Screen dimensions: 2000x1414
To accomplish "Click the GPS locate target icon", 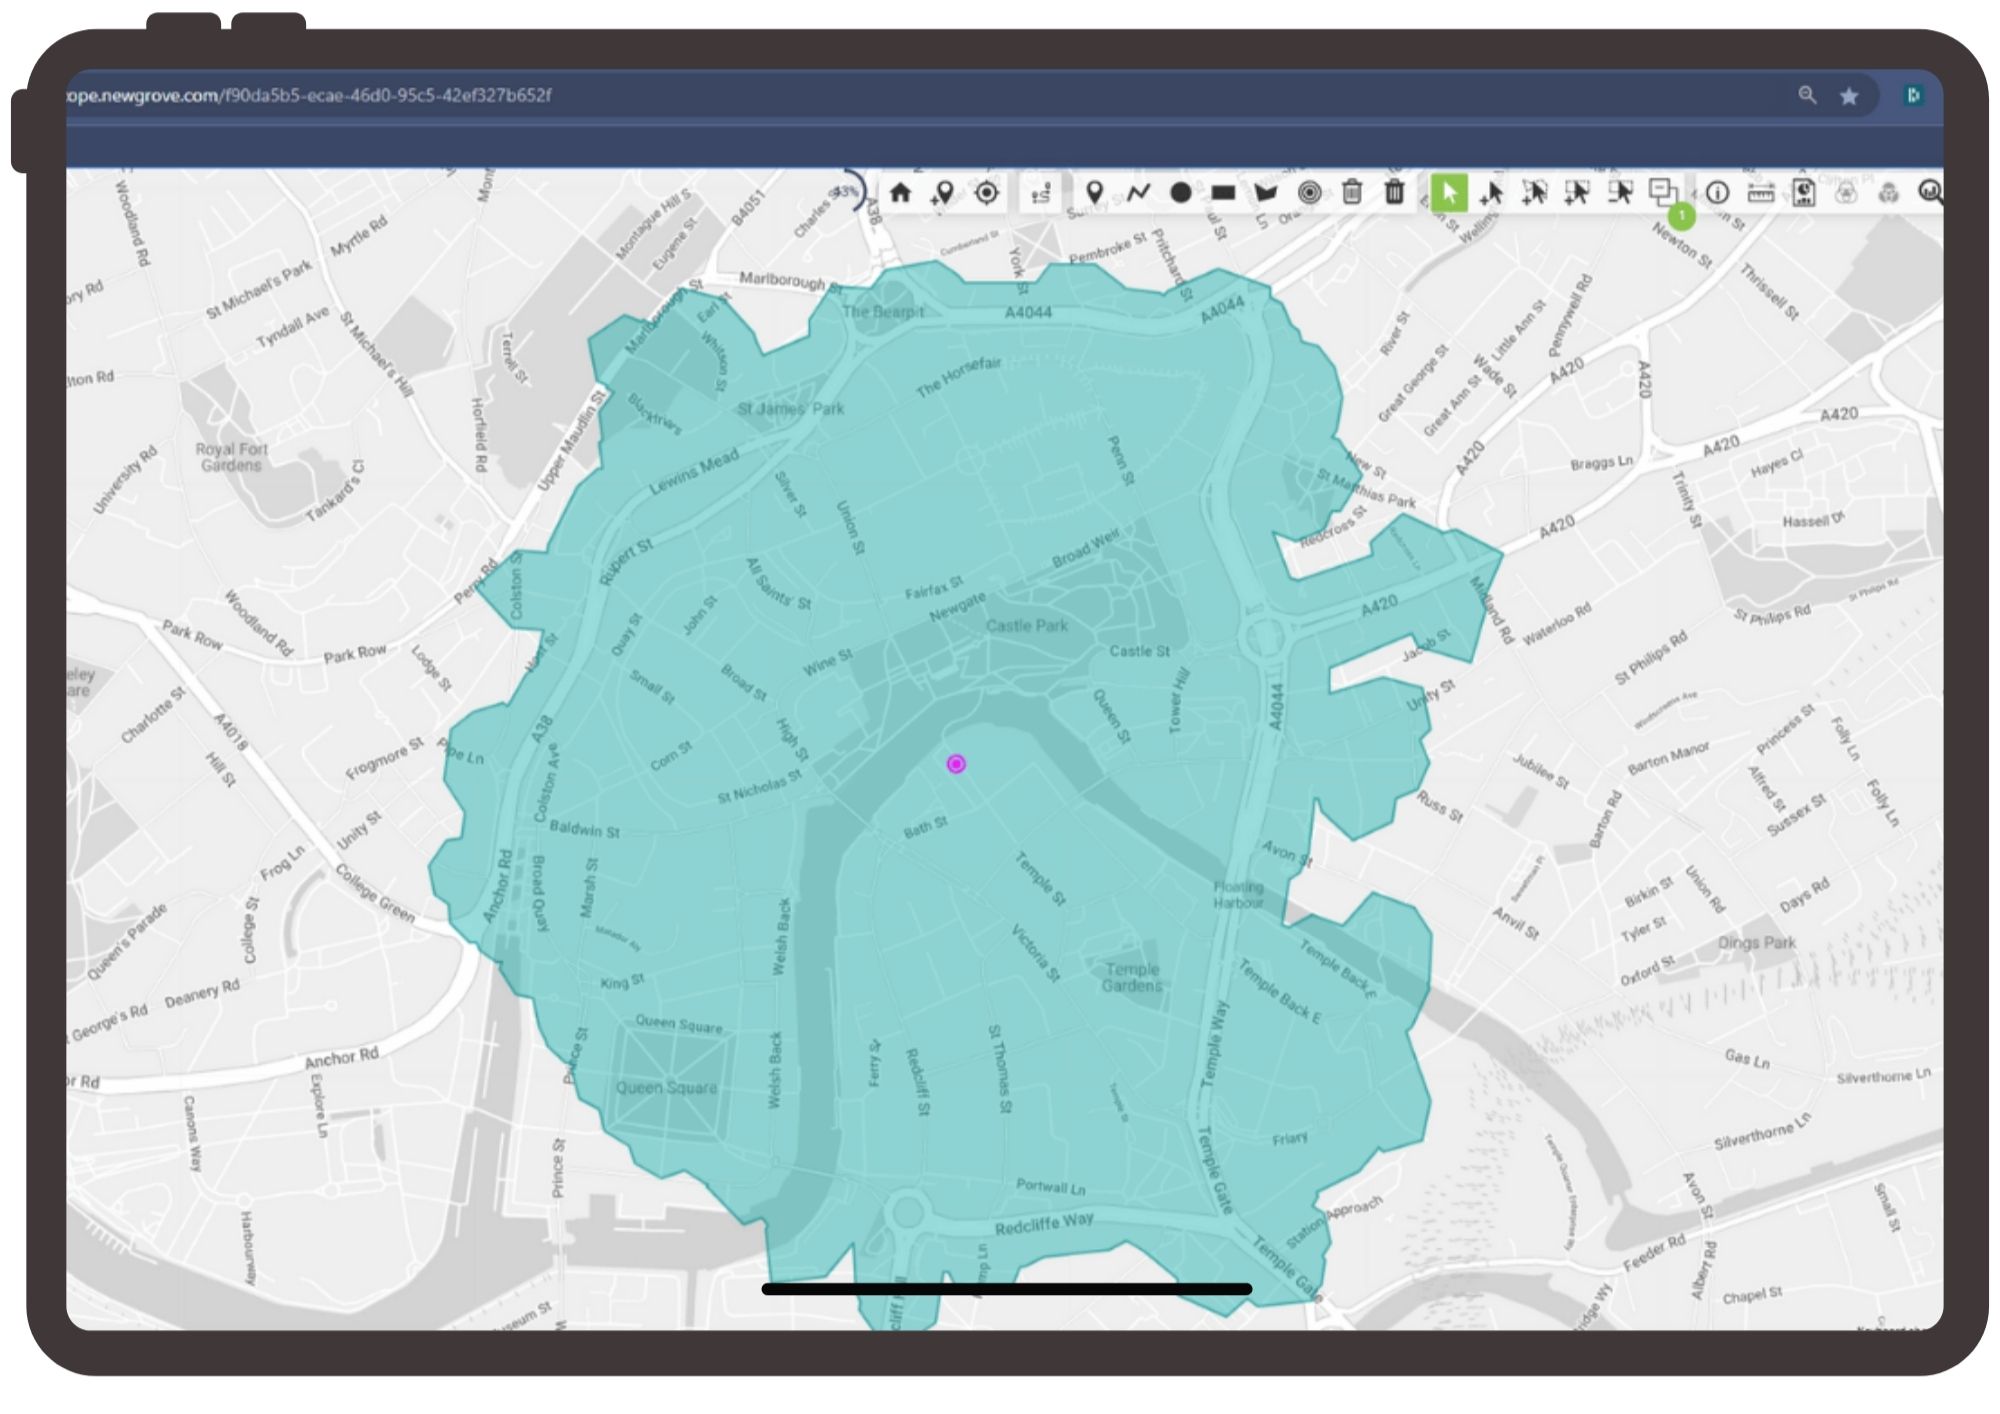I will [985, 193].
